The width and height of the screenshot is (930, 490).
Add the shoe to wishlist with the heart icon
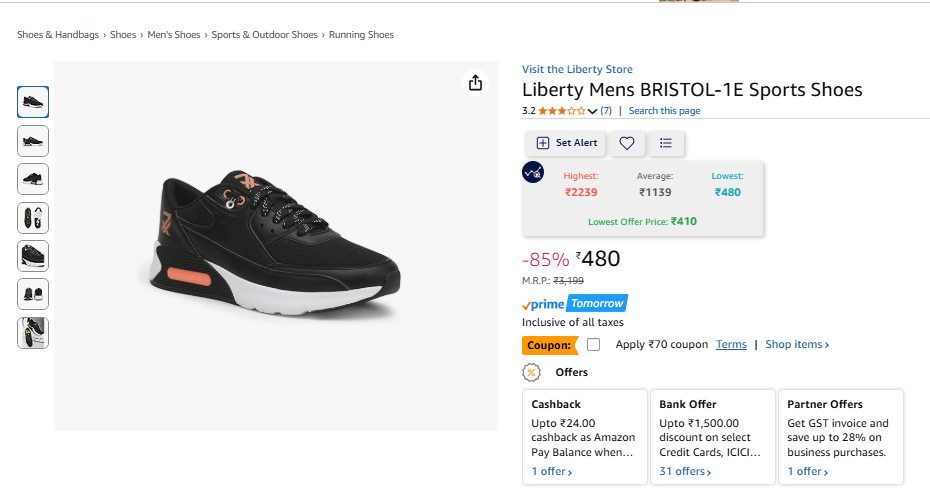627,143
